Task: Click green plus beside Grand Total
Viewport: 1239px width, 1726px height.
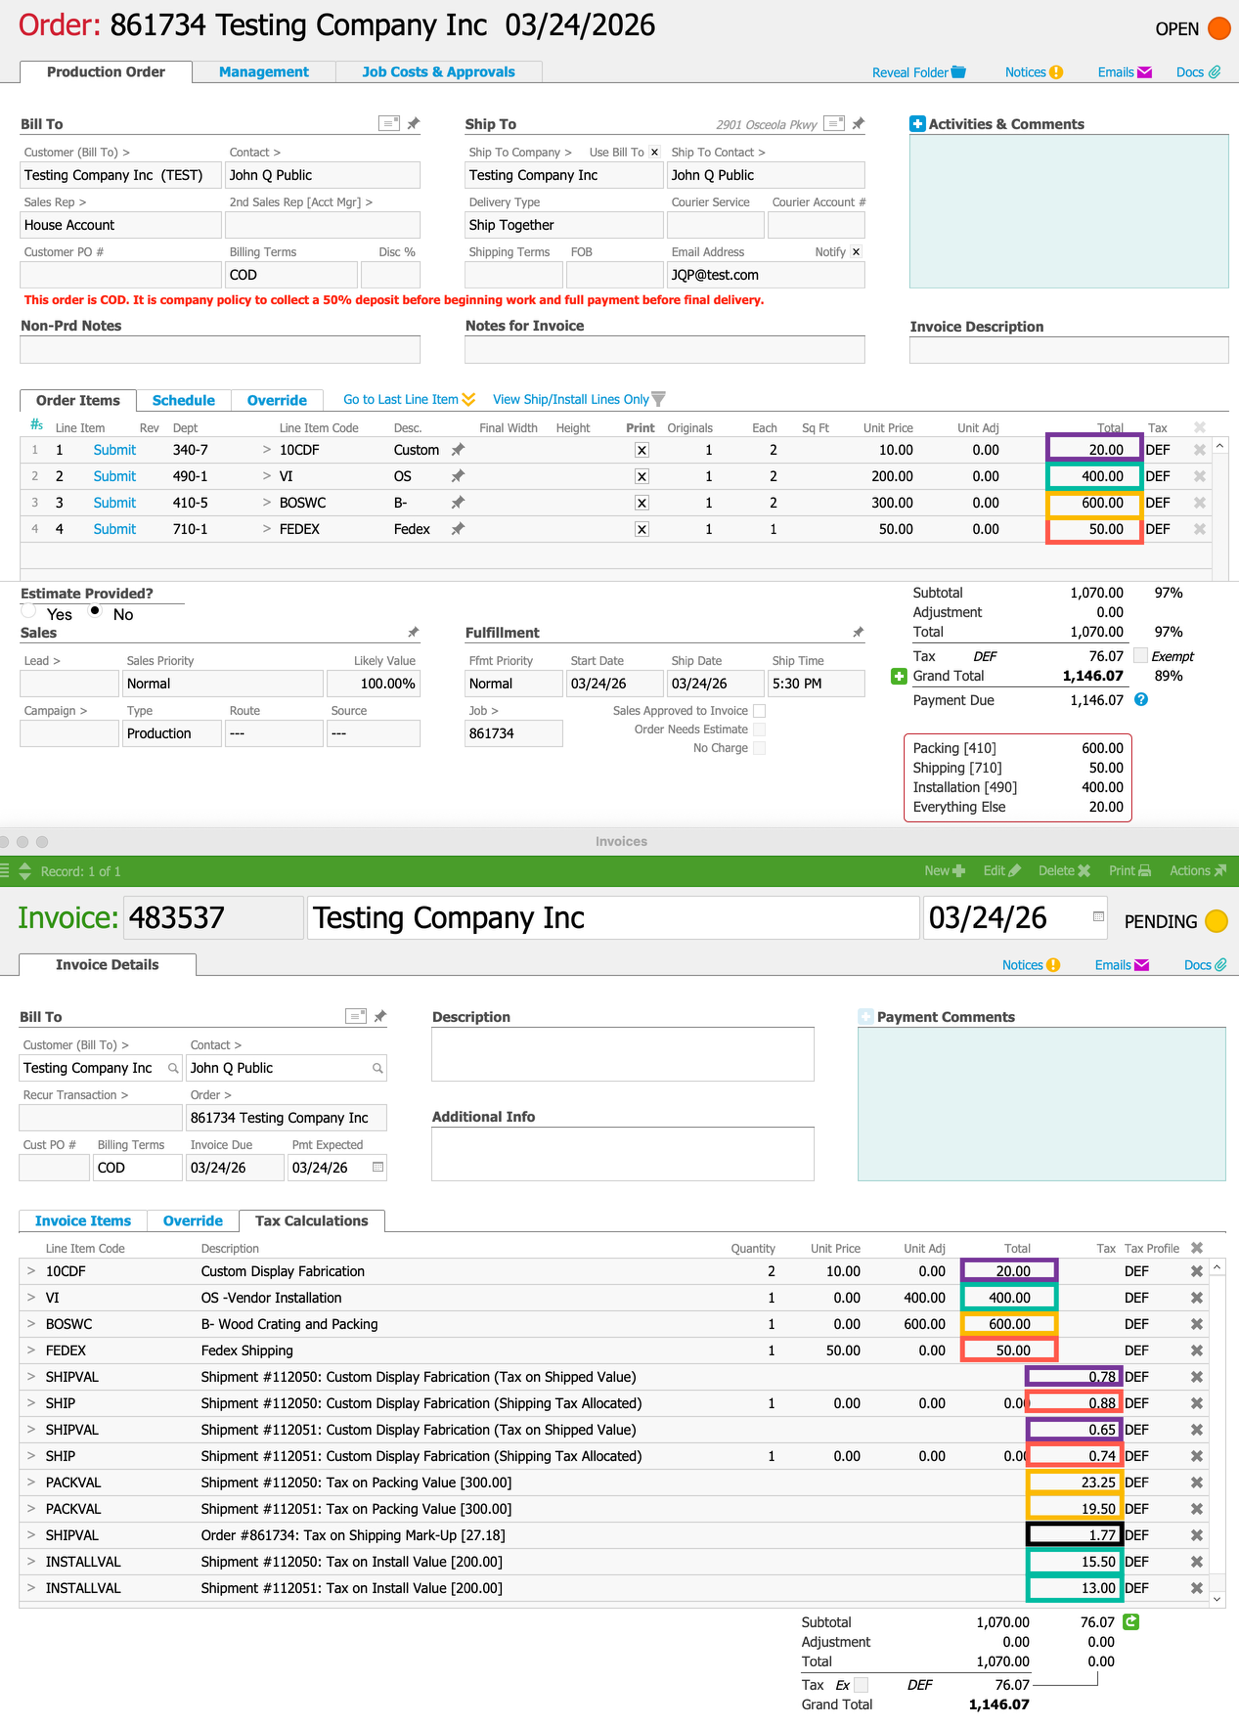Action: (x=899, y=676)
